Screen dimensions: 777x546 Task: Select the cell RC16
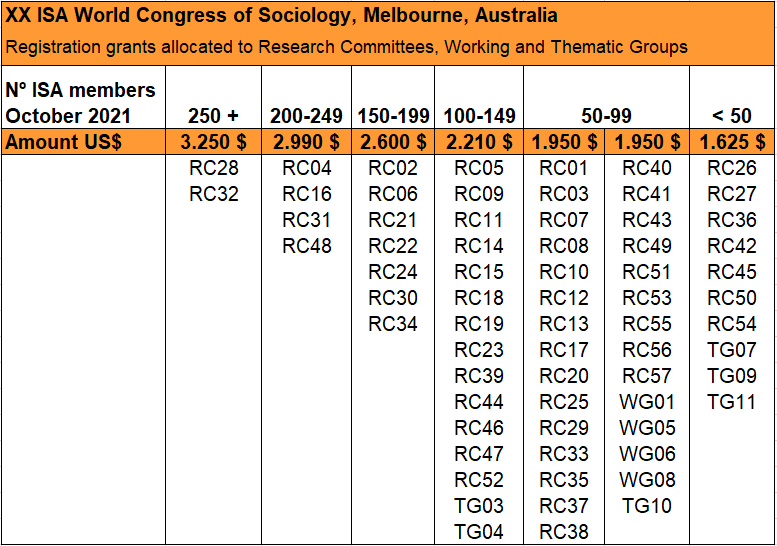(x=306, y=194)
